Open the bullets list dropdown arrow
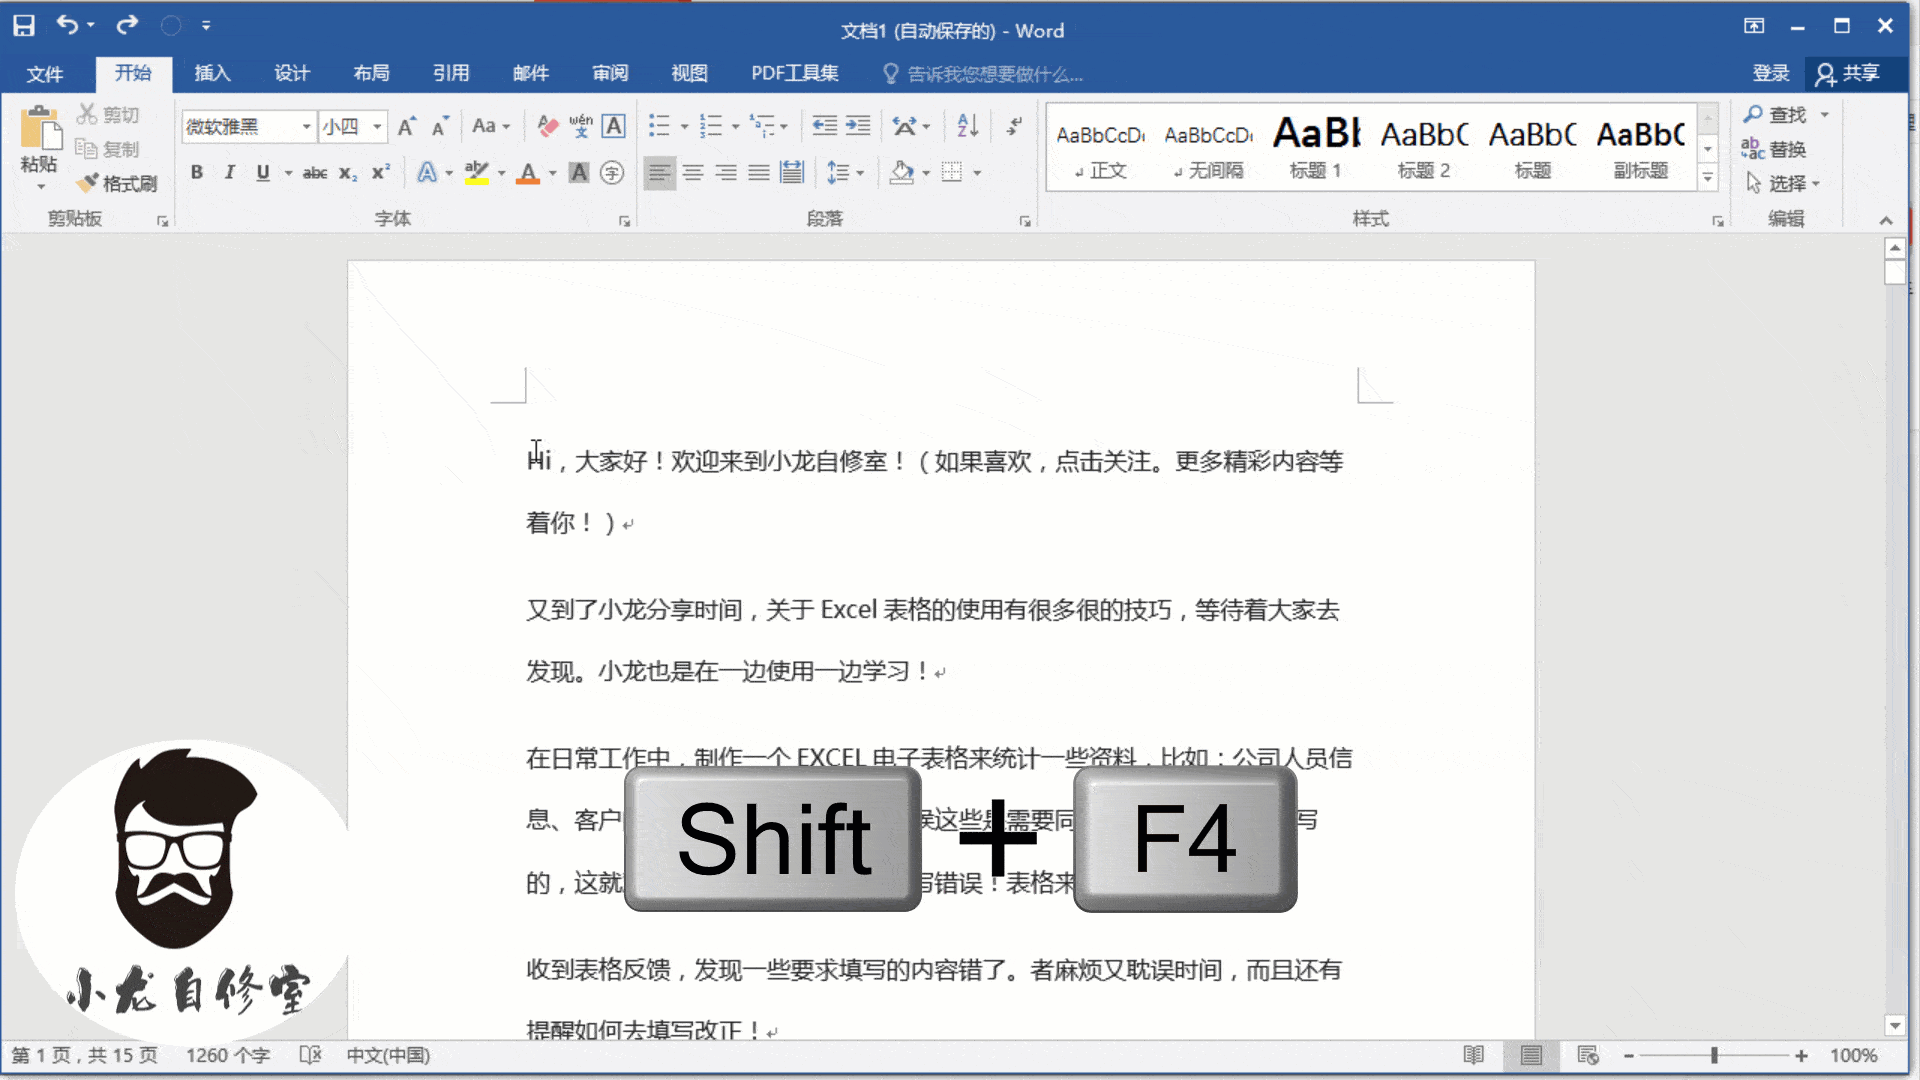The height and width of the screenshot is (1080, 1920). pyautogui.click(x=684, y=126)
